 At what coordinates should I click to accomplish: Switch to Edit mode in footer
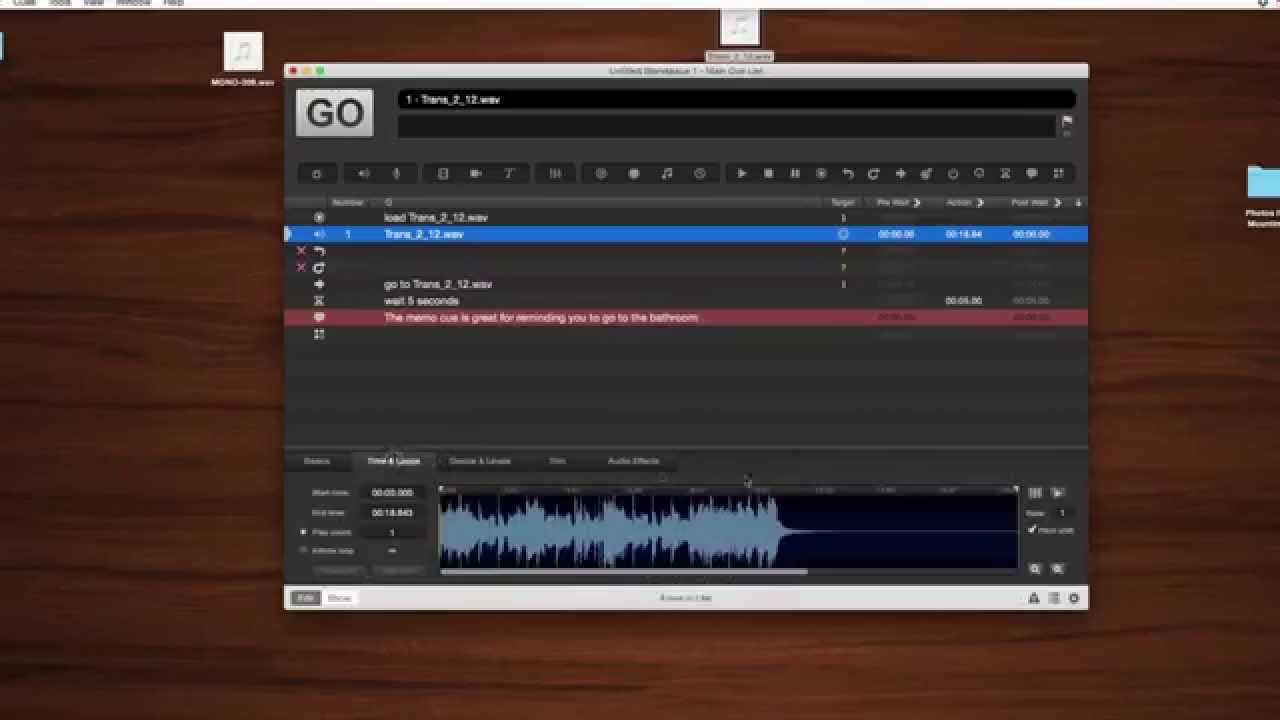[305, 598]
